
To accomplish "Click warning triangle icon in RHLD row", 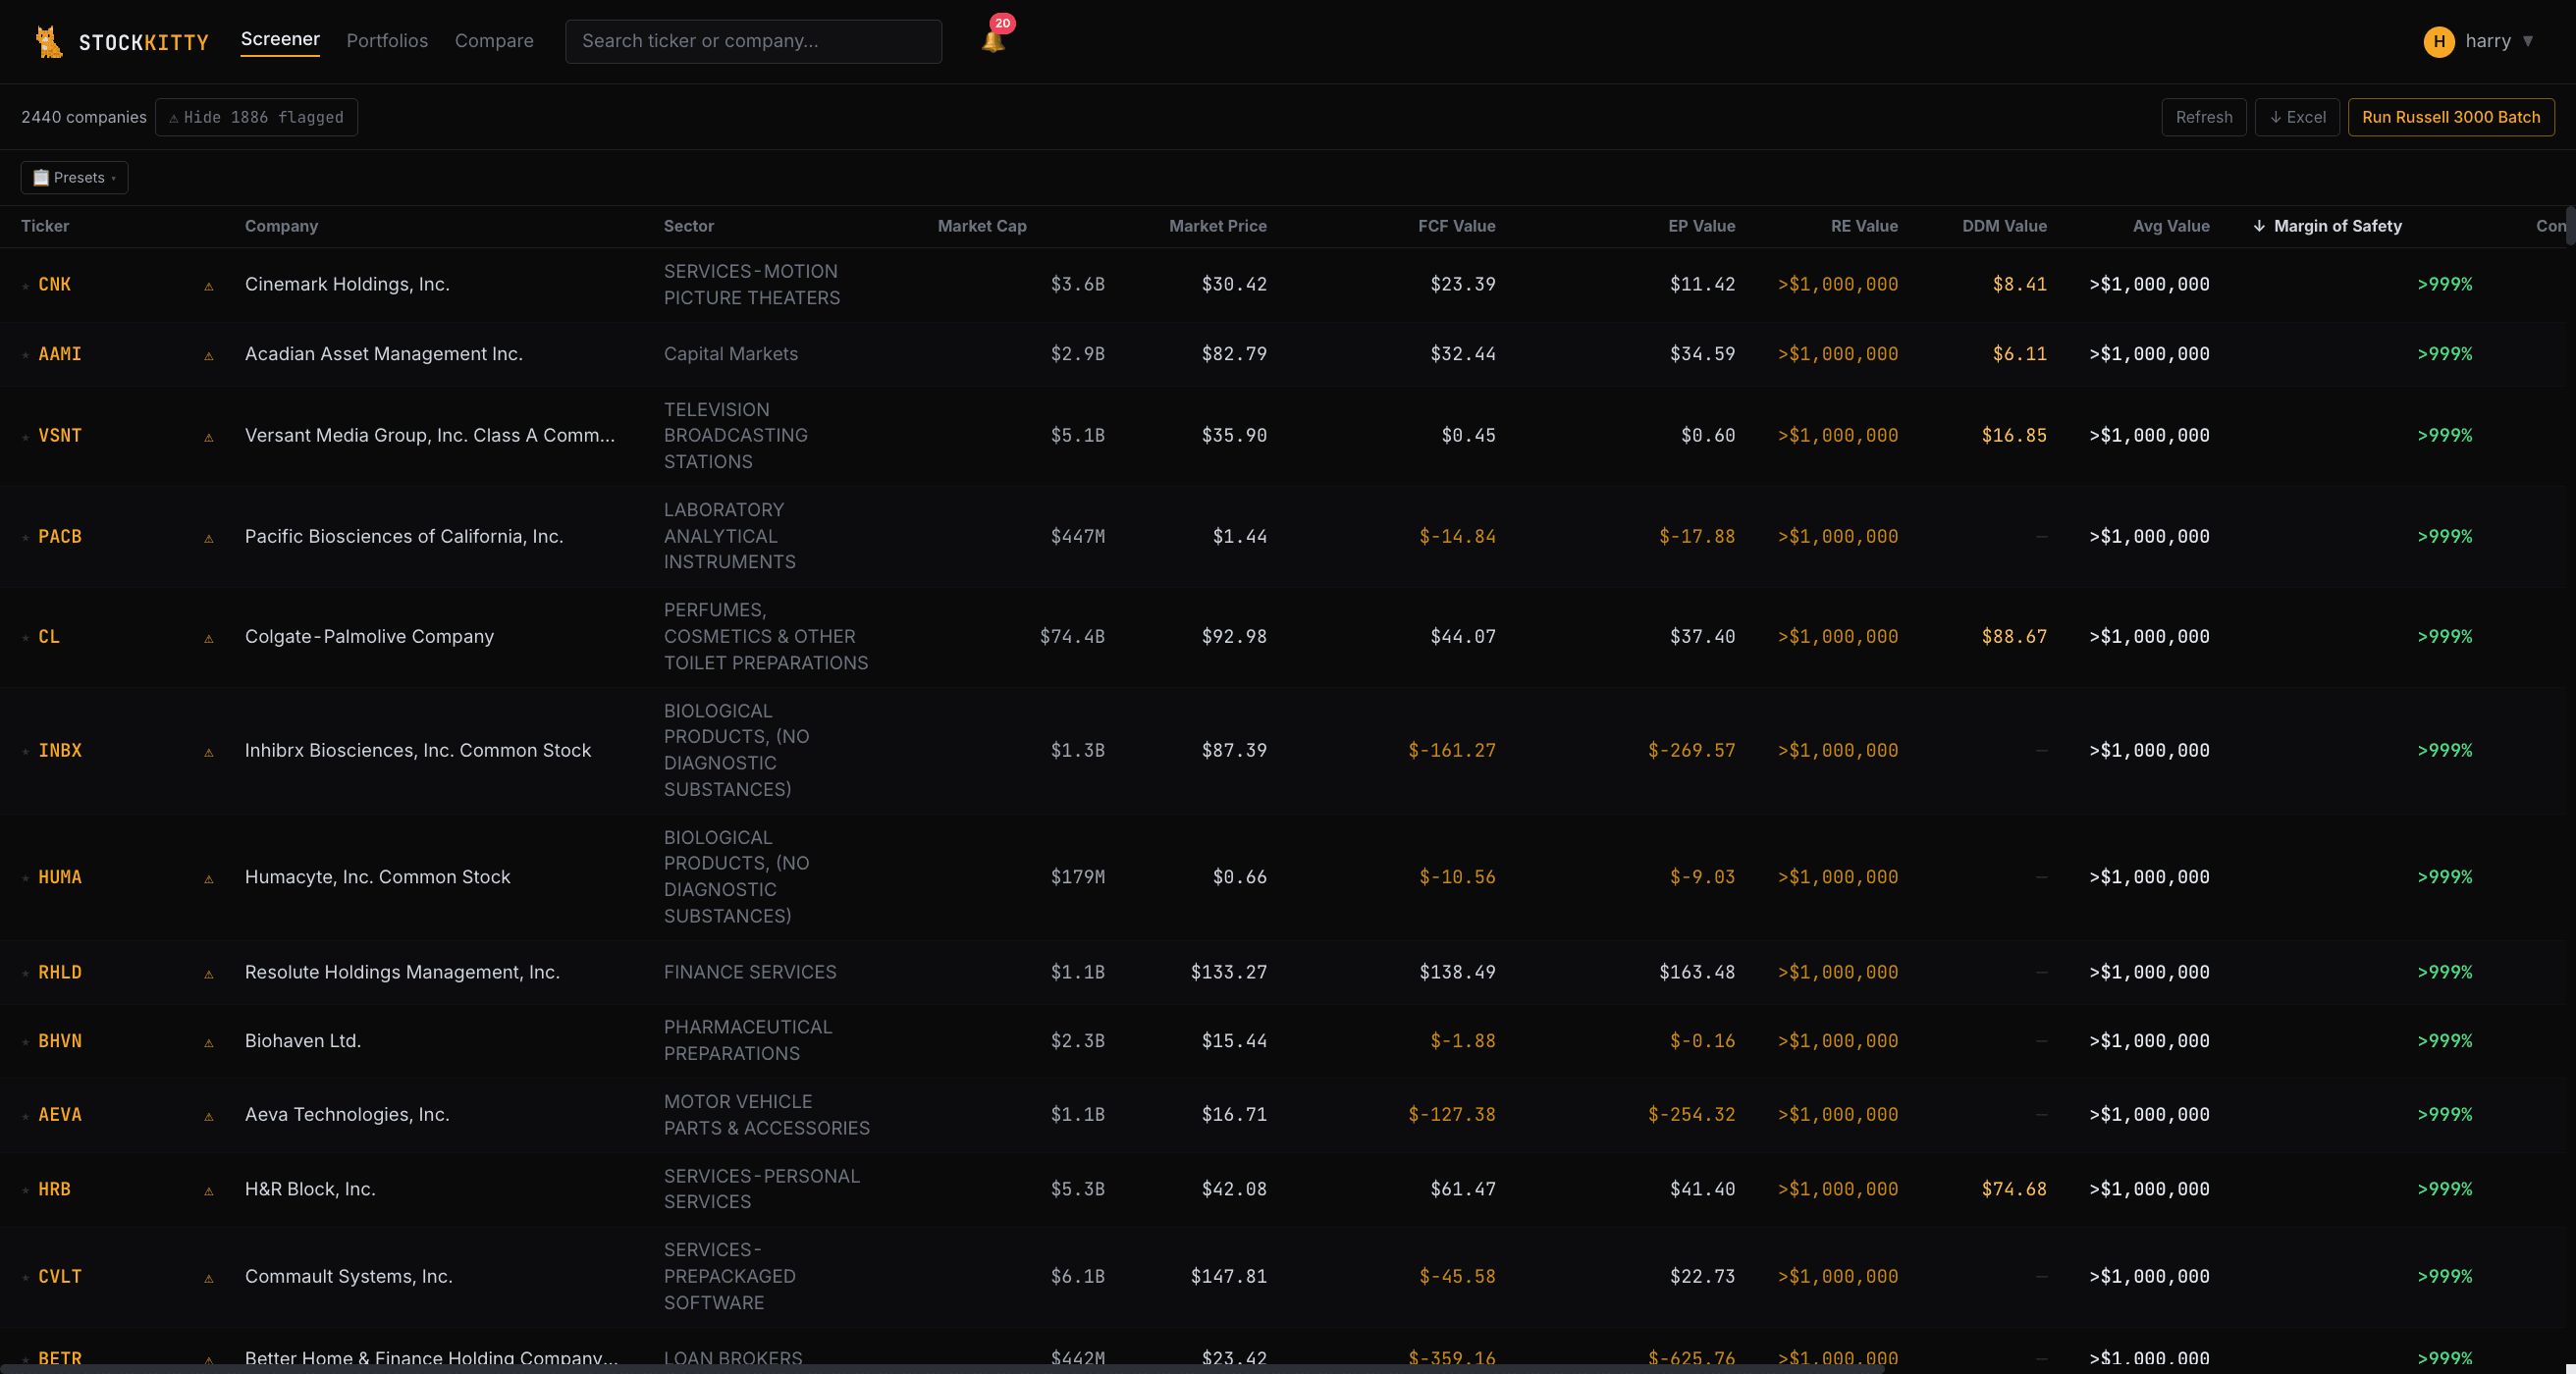I will coord(209,974).
